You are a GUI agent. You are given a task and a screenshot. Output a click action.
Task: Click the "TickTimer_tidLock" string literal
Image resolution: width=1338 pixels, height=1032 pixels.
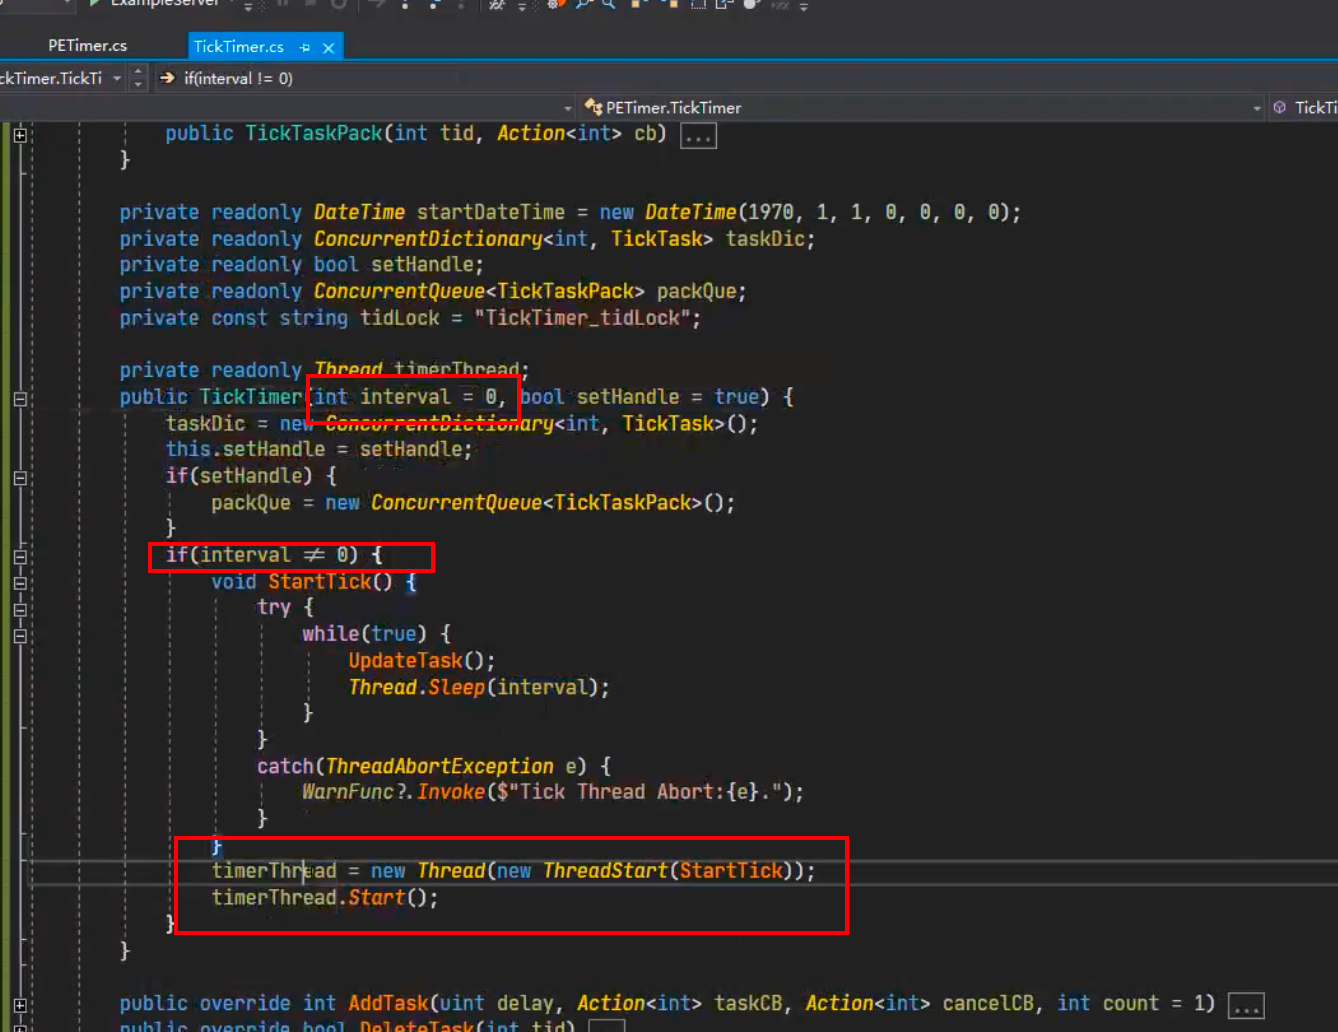[x=582, y=318]
